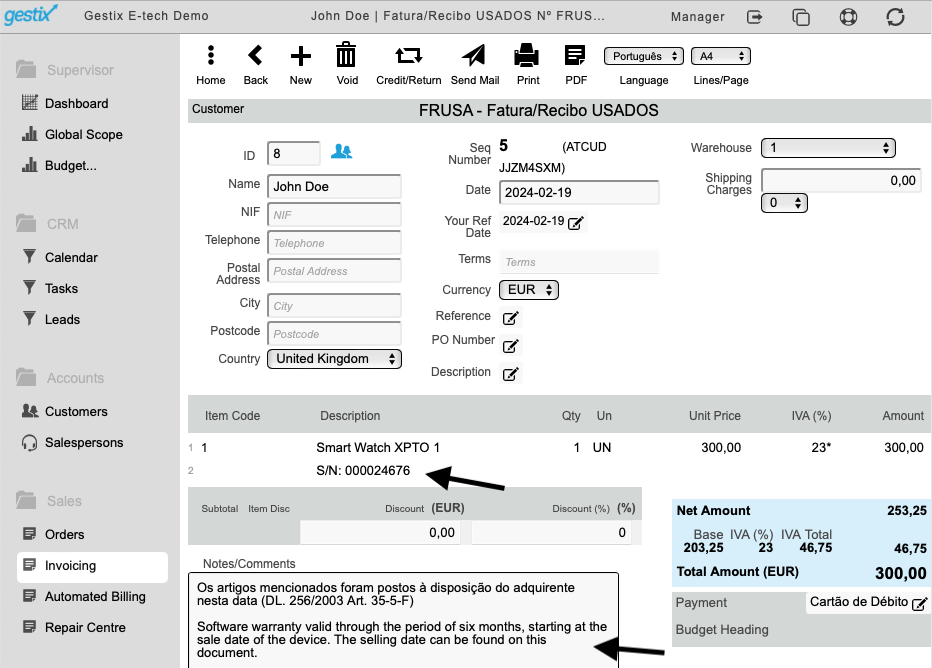Export the document as PDF
Screen dimensions: 932x668
(x=575, y=56)
